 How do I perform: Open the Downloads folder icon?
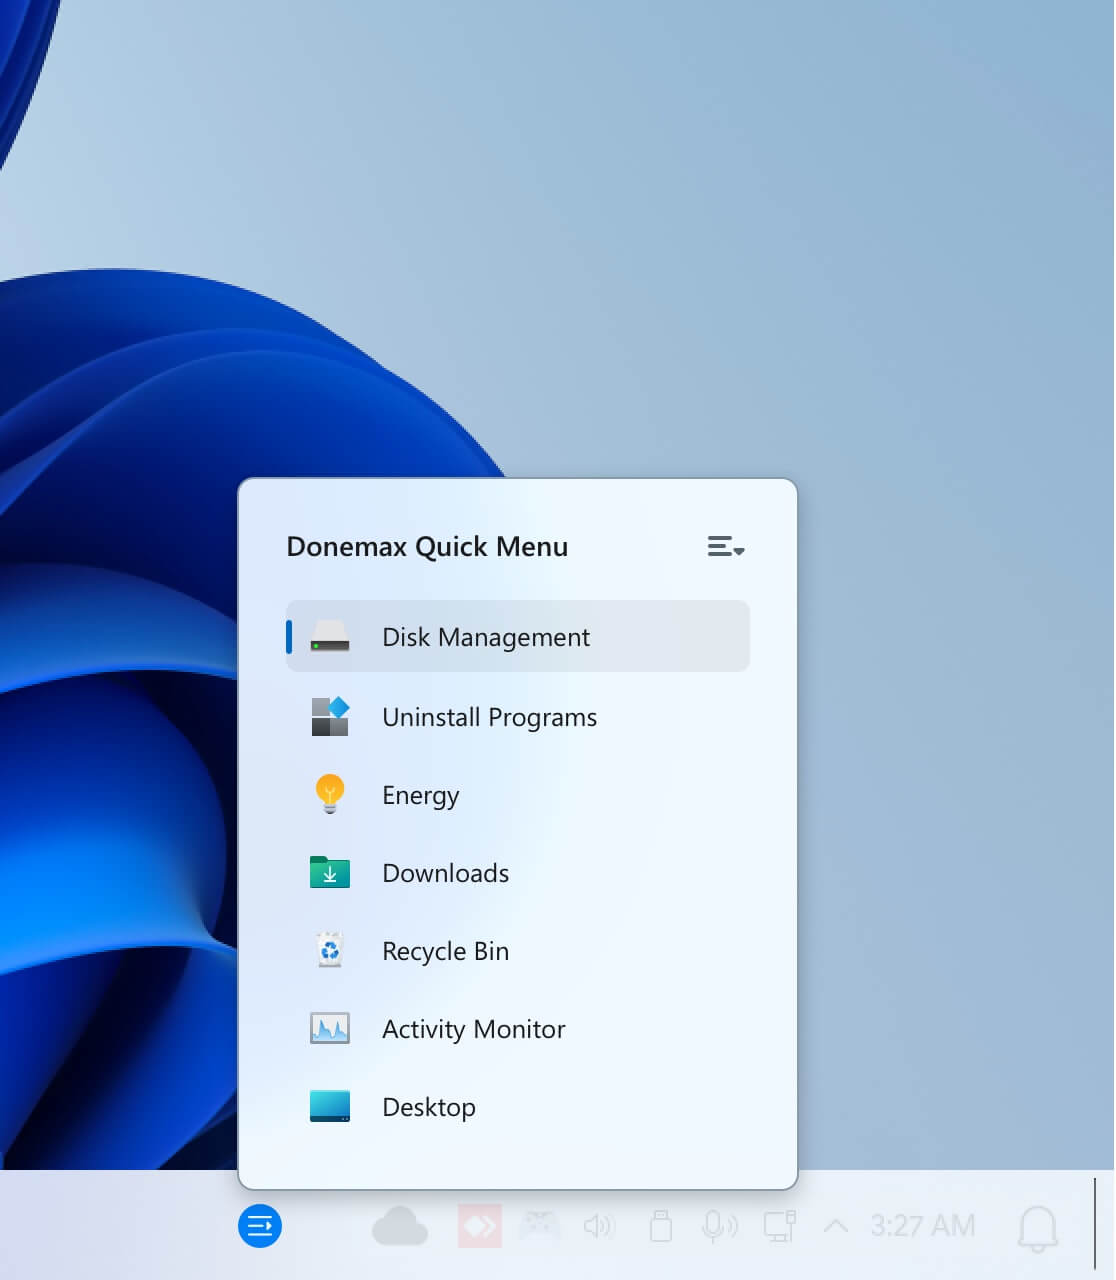coord(330,873)
